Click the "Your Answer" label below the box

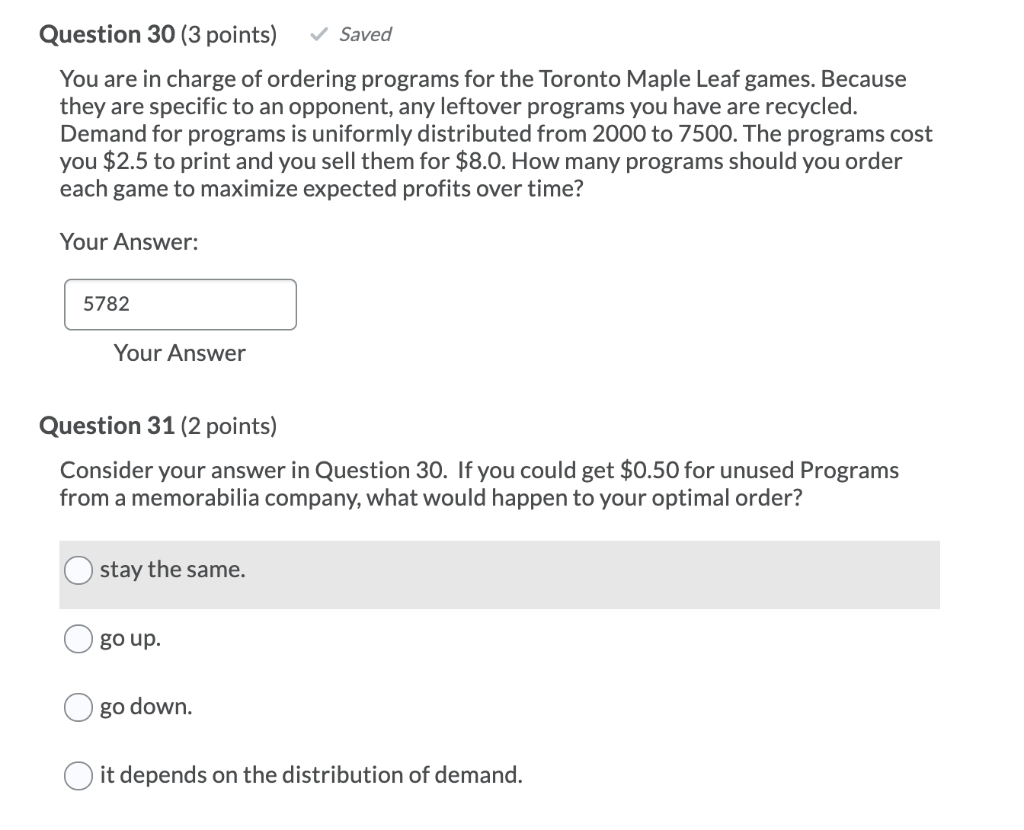pos(179,353)
